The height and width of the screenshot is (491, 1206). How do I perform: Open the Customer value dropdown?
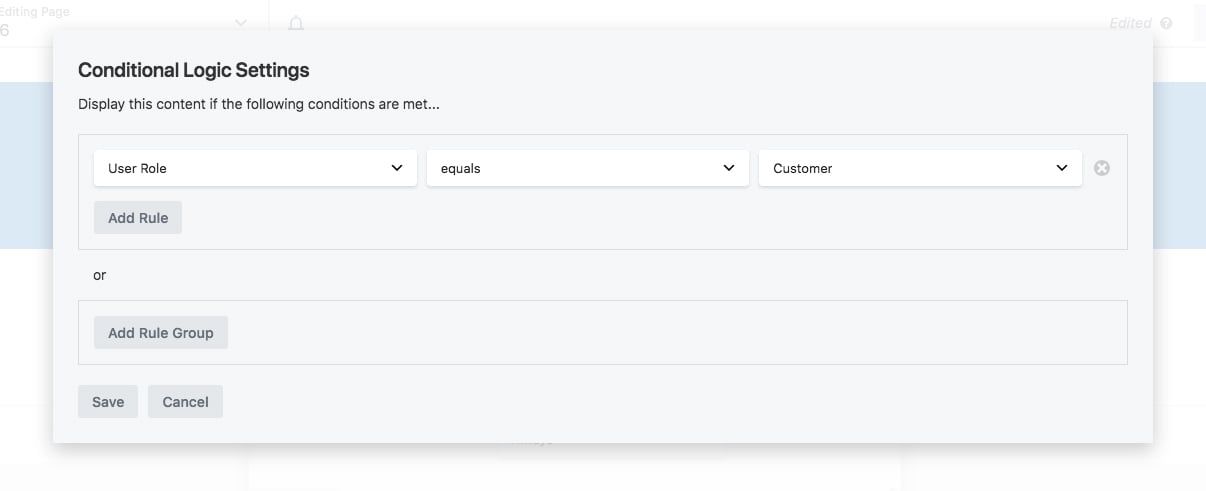click(919, 168)
